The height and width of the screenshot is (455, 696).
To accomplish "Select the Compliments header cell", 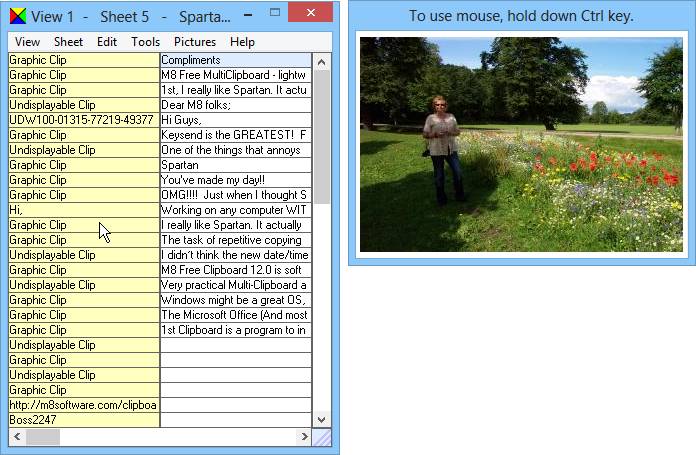I will click(235, 60).
